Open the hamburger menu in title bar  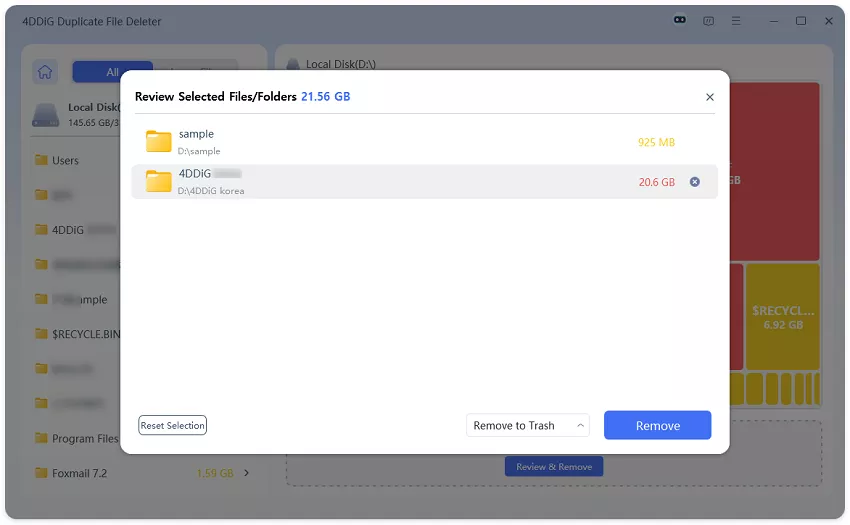(736, 21)
